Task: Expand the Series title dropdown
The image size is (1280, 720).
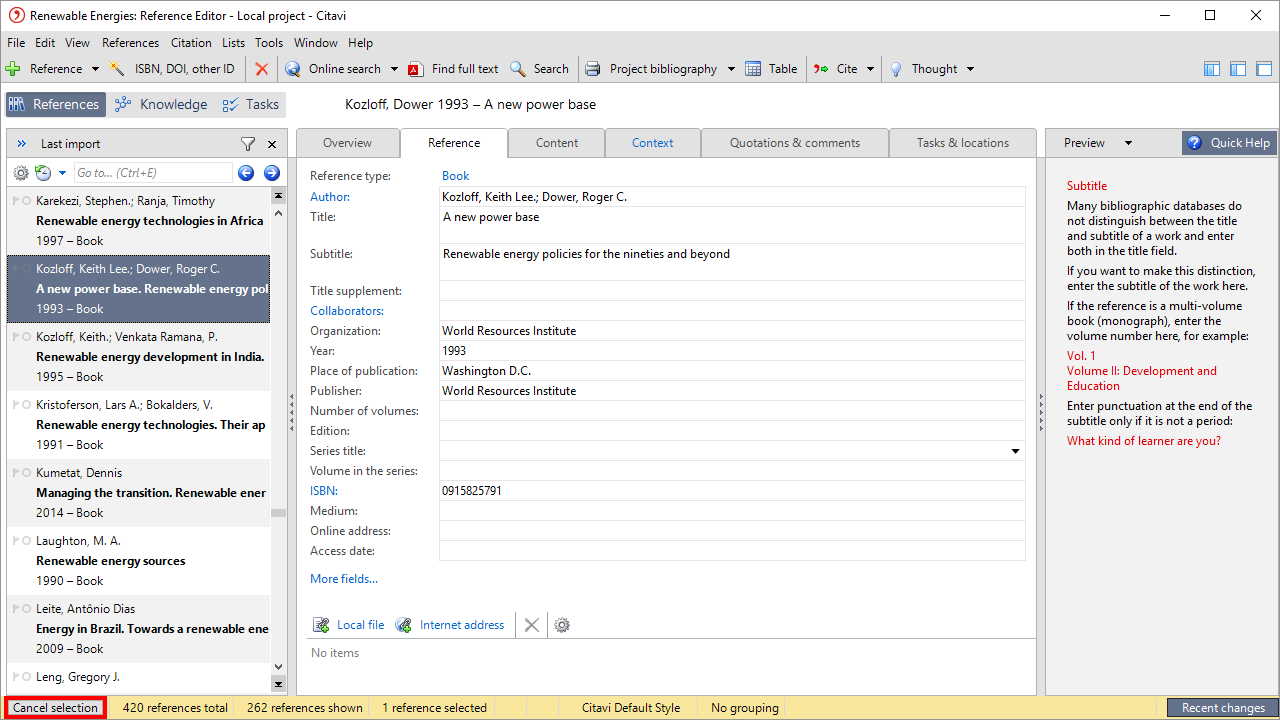Action: click(1016, 451)
